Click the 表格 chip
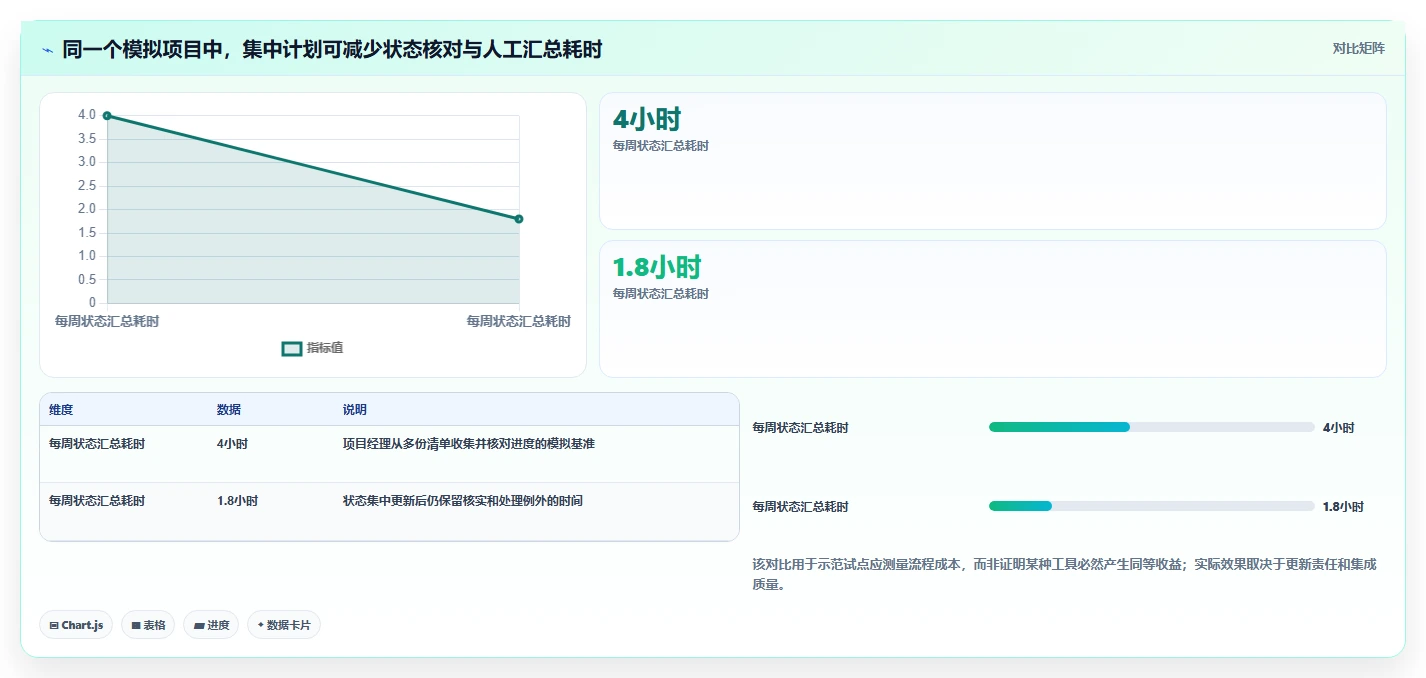Screen dimensions: 1426x678 pyautogui.click(x=148, y=625)
